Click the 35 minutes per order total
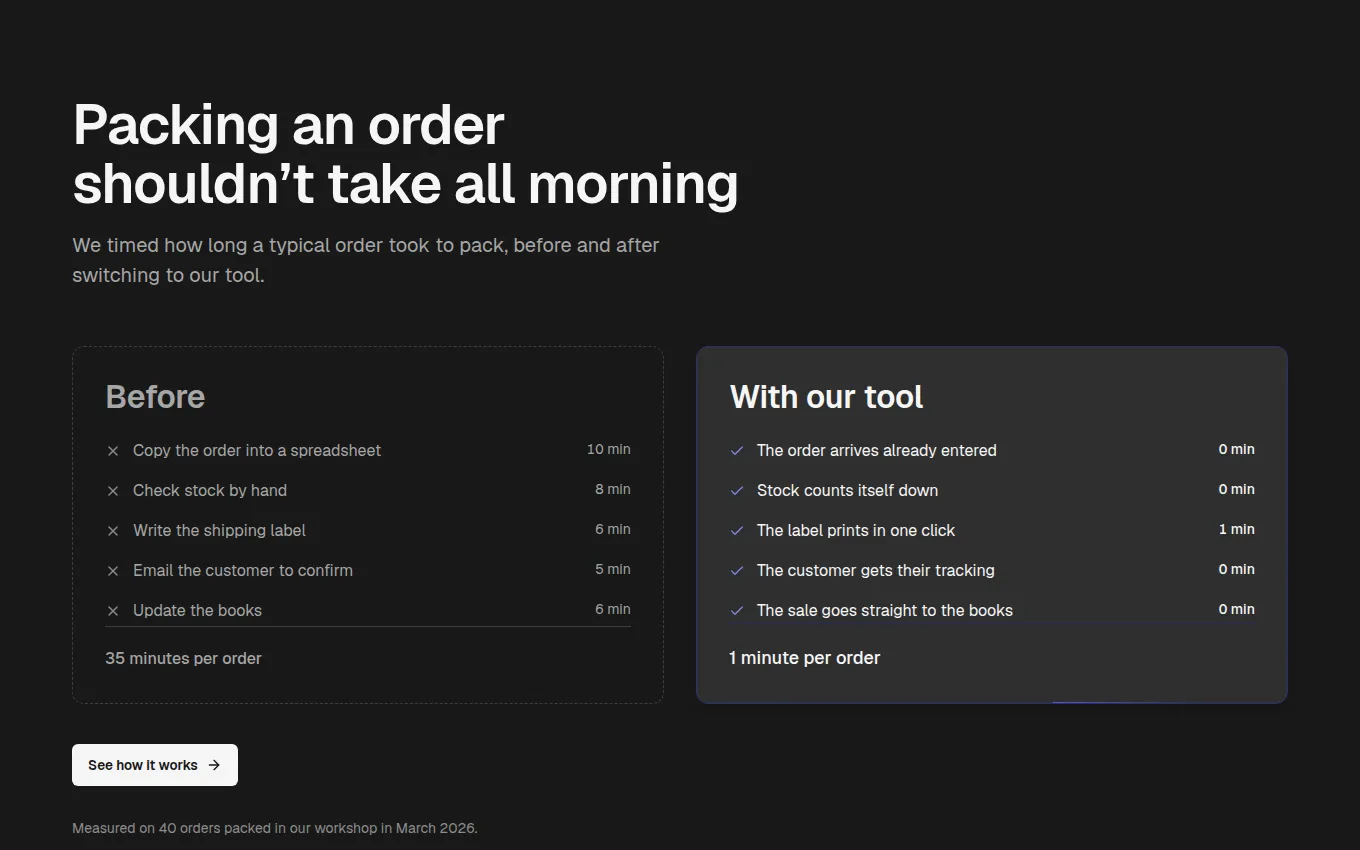The height and width of the screenshot is (850, 1360). point(183,658)
